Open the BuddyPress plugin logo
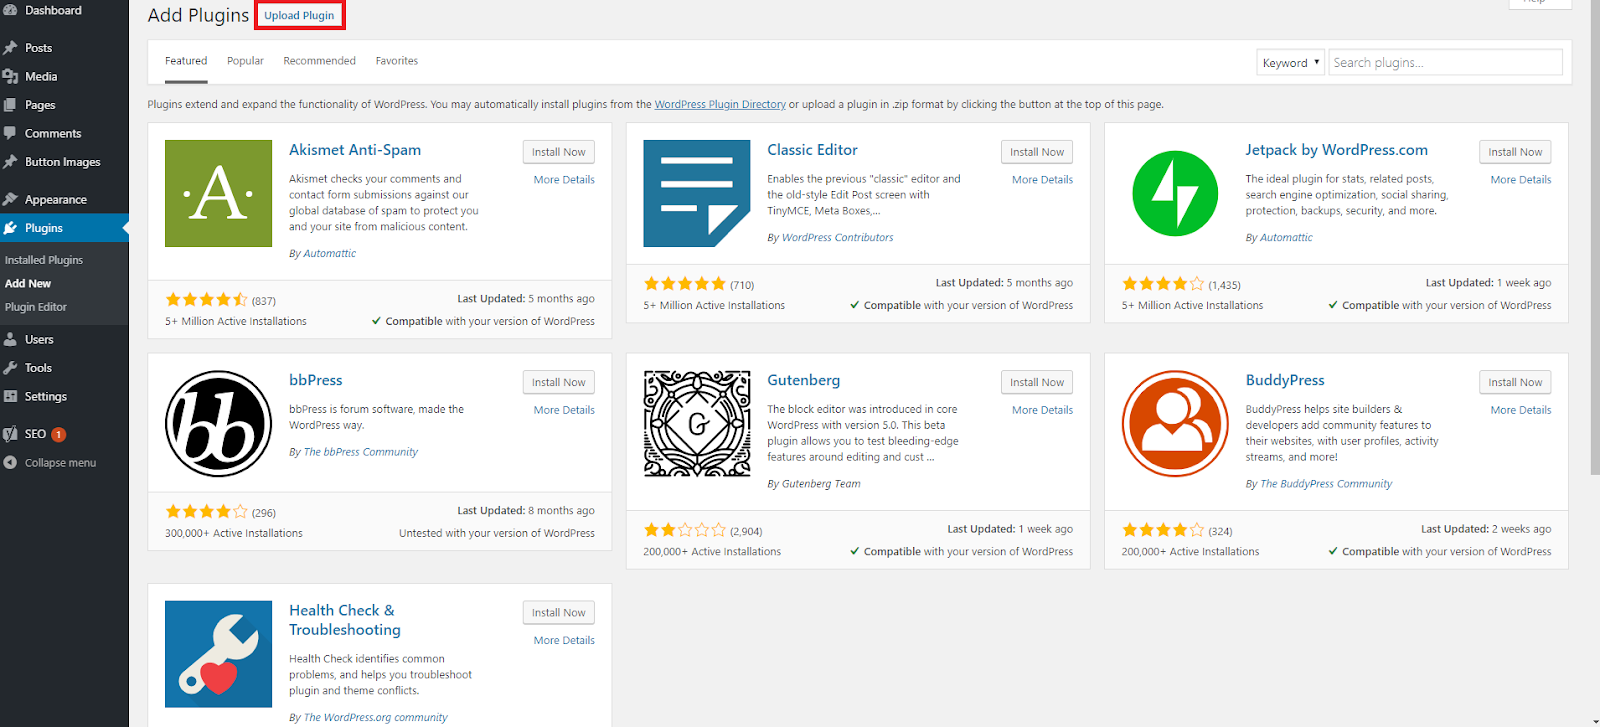 (x=1175, y=424)
